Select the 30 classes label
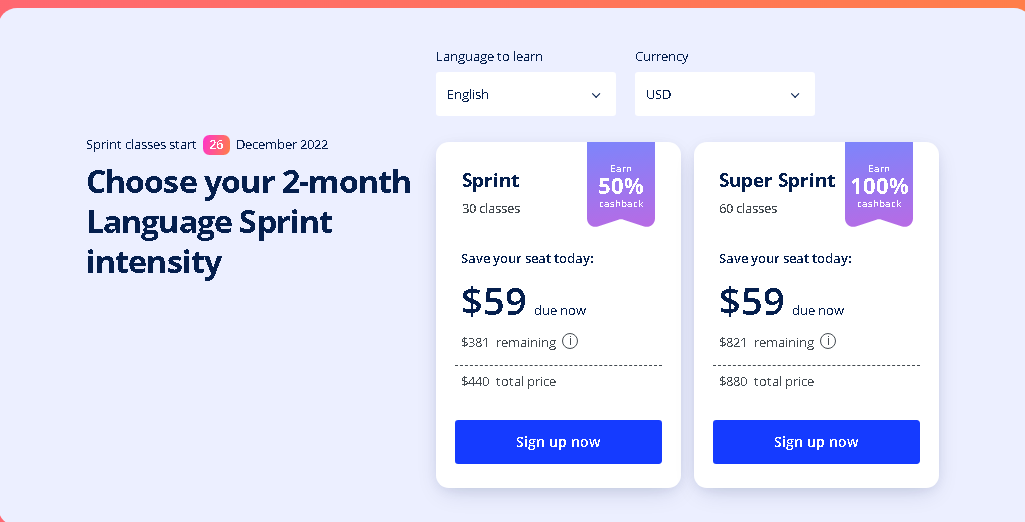 pyautogui.click(x=491, y=209)
